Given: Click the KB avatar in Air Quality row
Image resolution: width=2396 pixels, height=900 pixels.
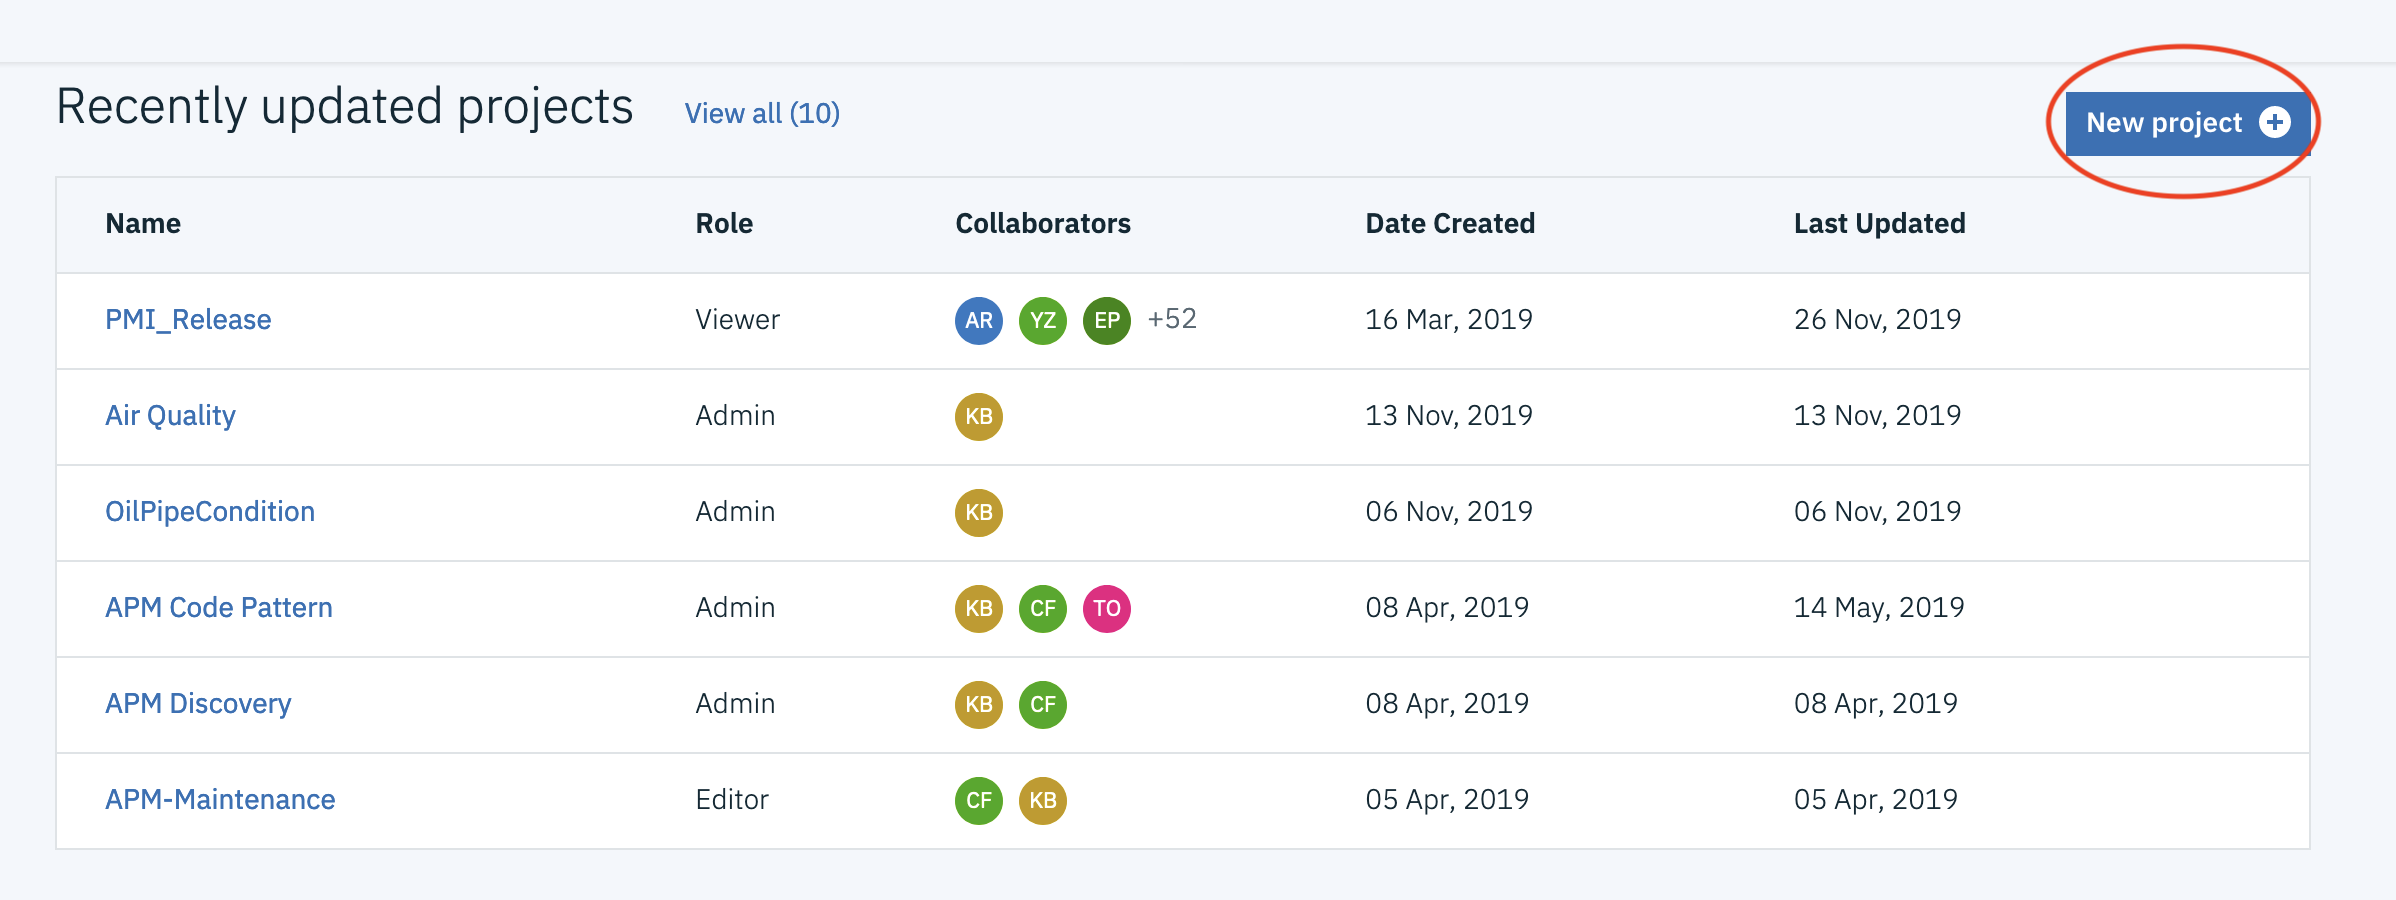Looking at the screenshot, I should [979, 417].
